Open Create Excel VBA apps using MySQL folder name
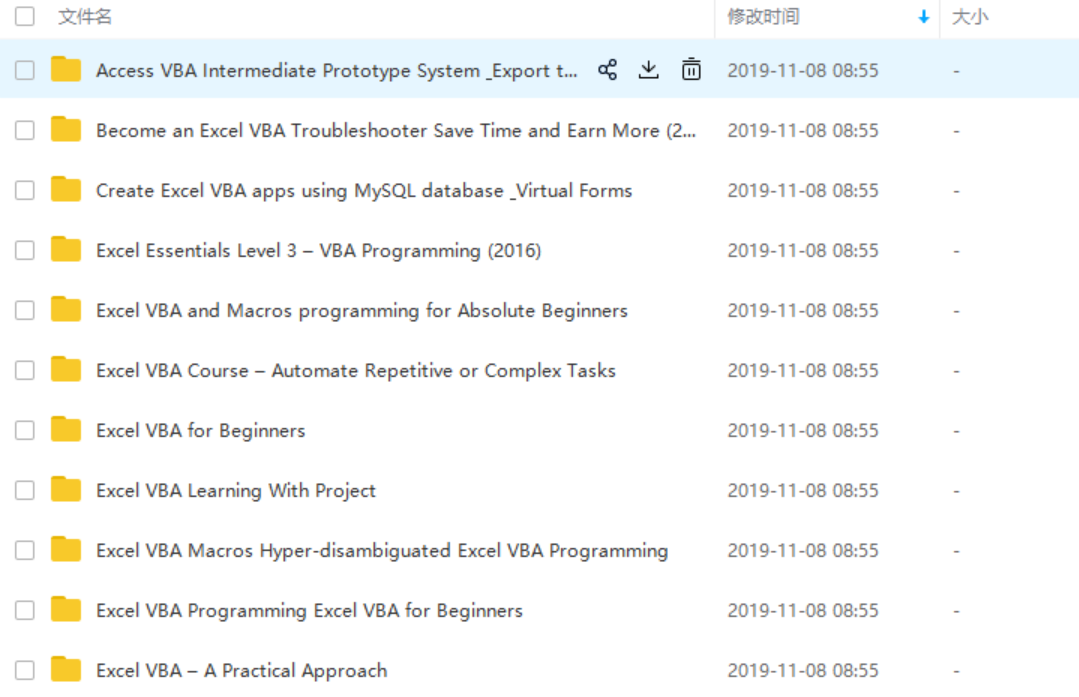Viewport: 1079px width, 697px height. point(364,191)
